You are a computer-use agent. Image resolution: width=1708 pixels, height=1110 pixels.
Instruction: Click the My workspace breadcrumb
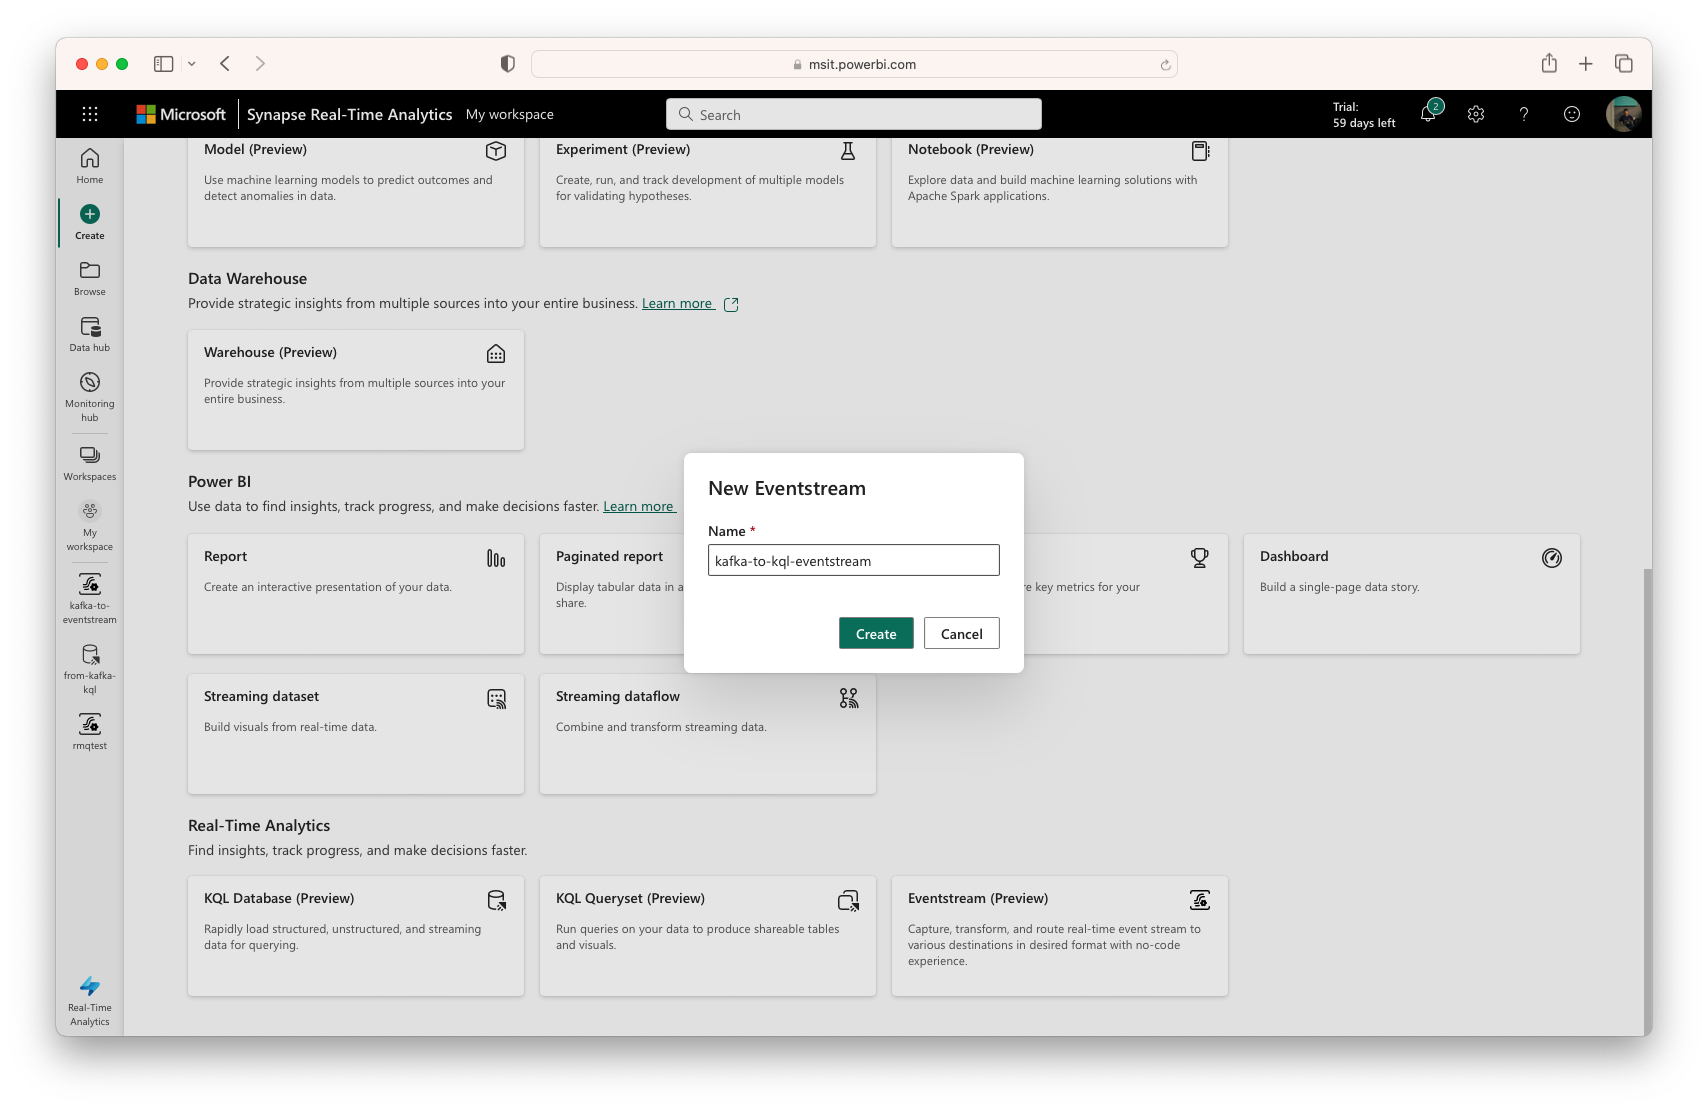tap(510, 114)
